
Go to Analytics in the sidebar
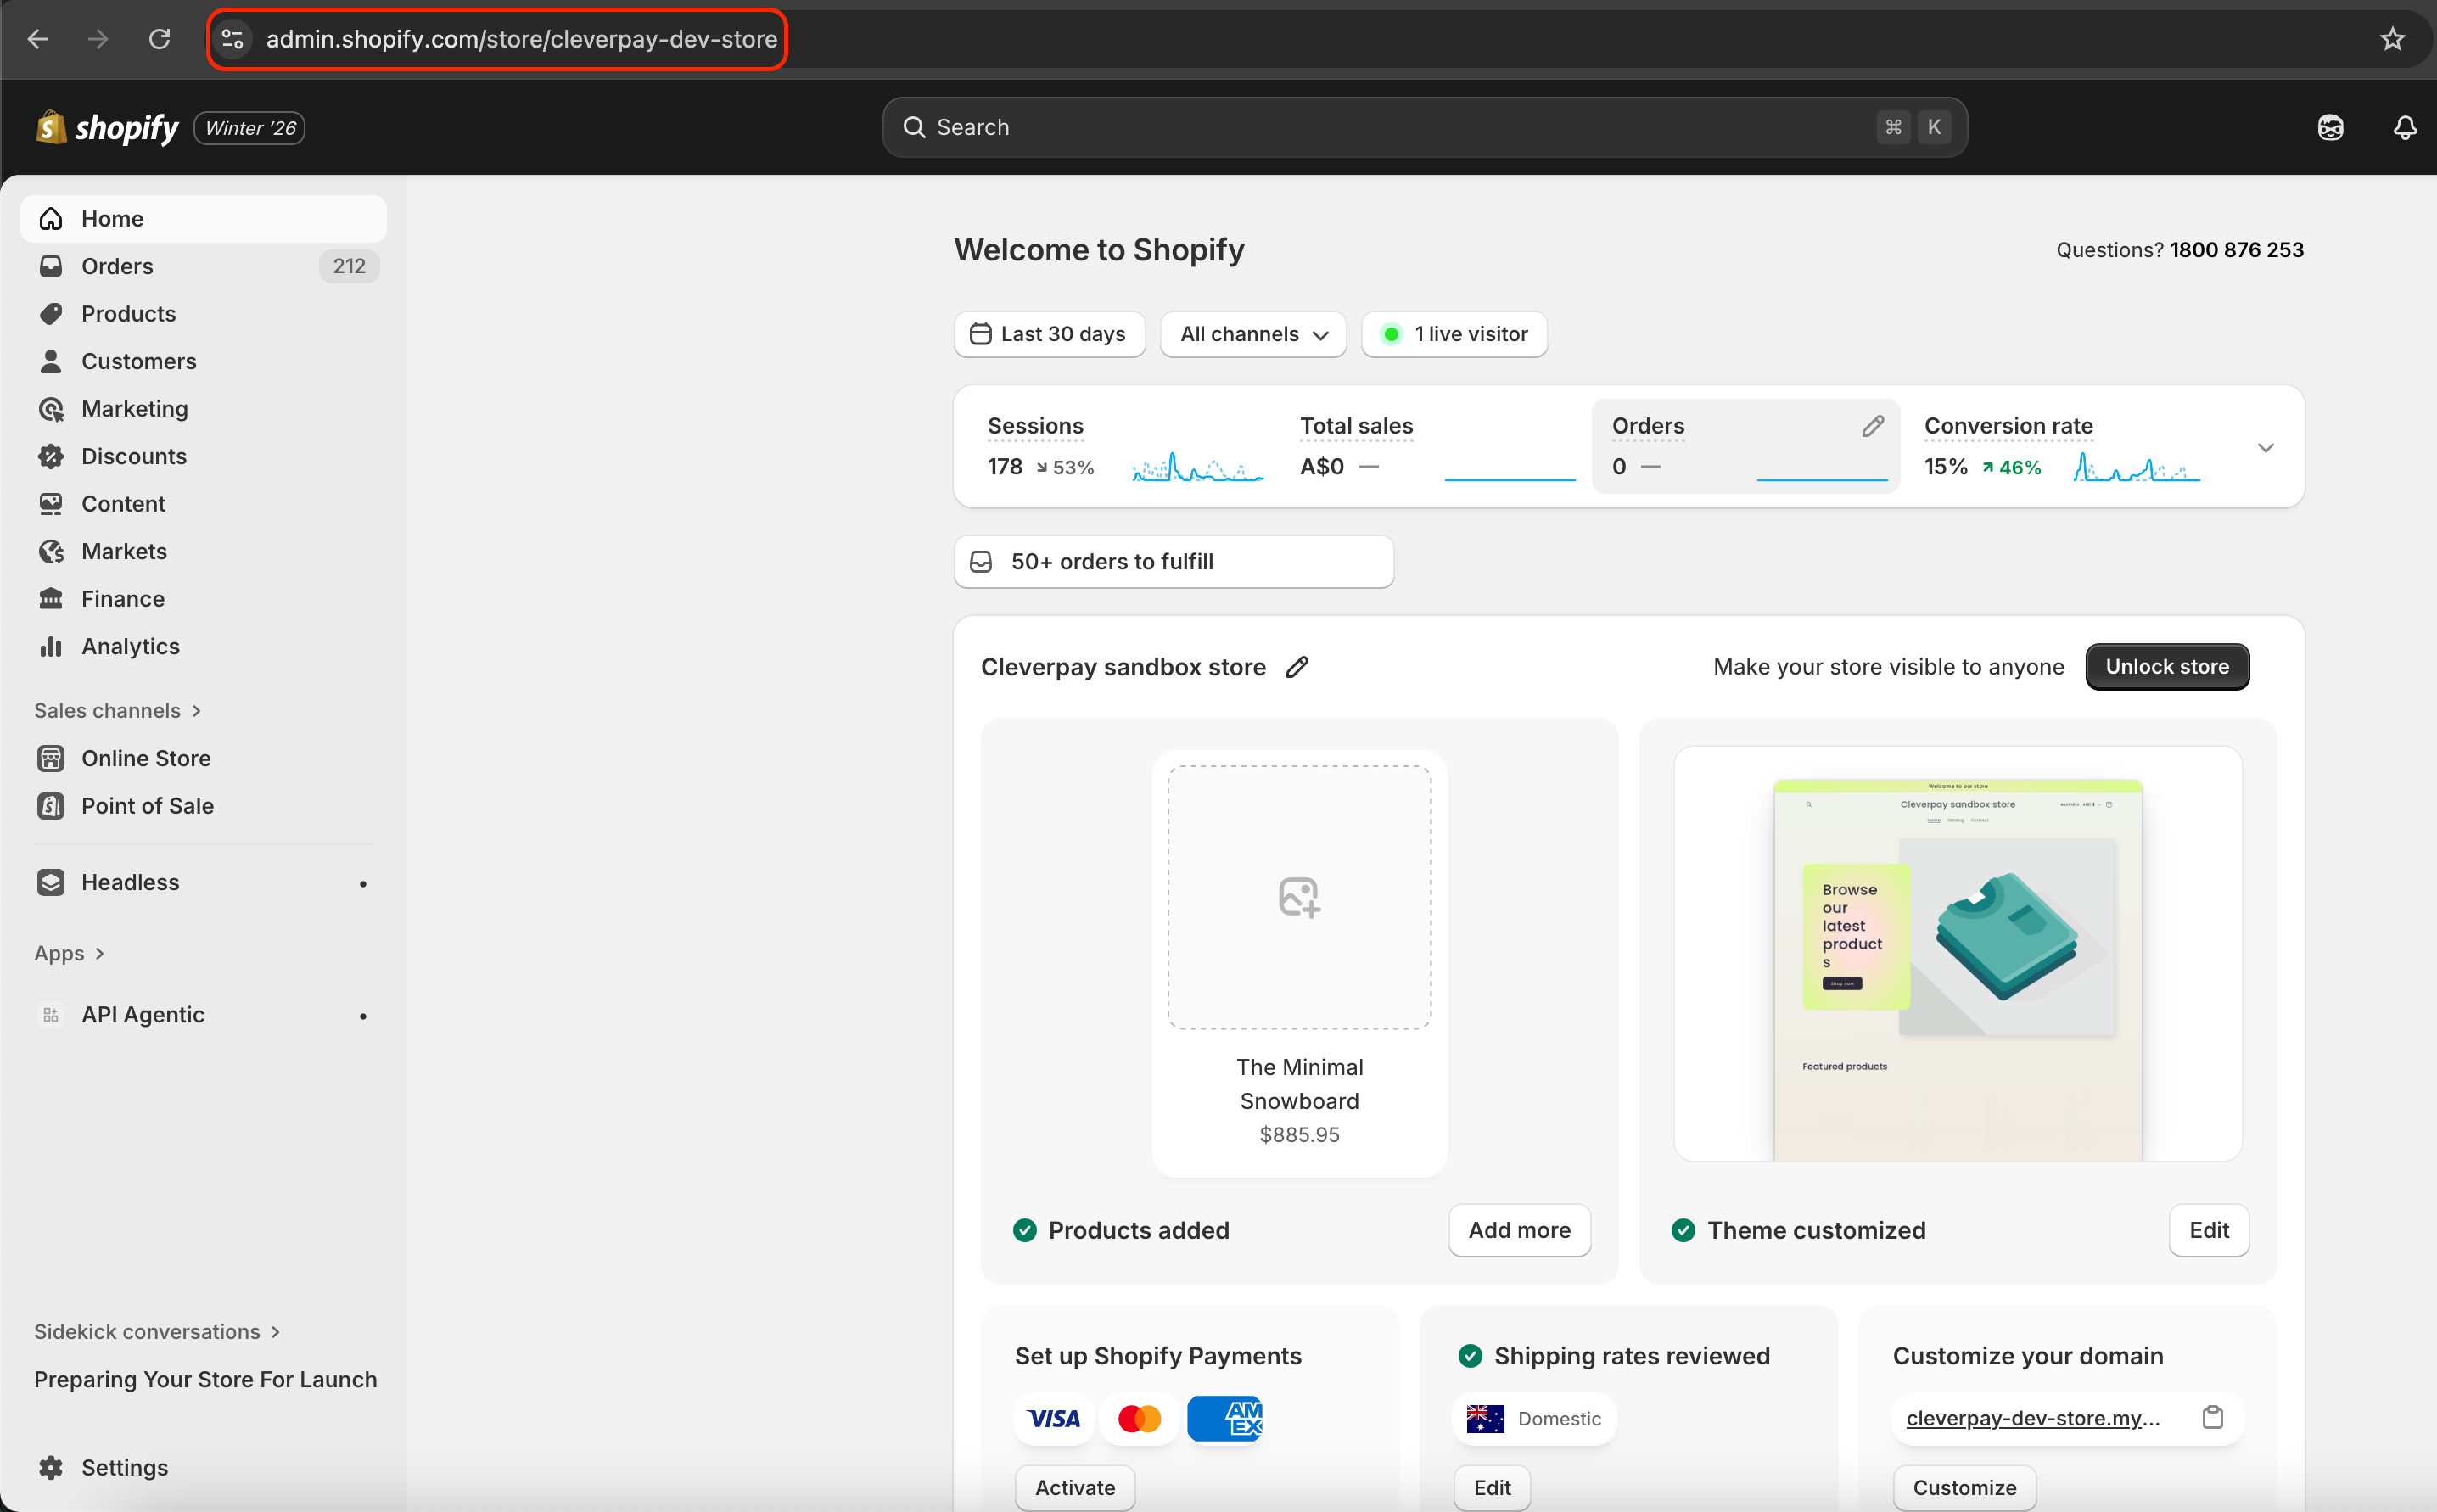point(130,646)
